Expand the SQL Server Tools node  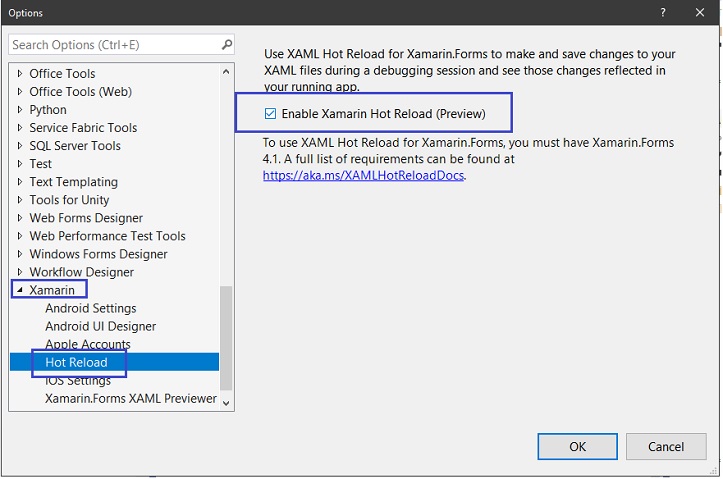[x=19, y=145]
